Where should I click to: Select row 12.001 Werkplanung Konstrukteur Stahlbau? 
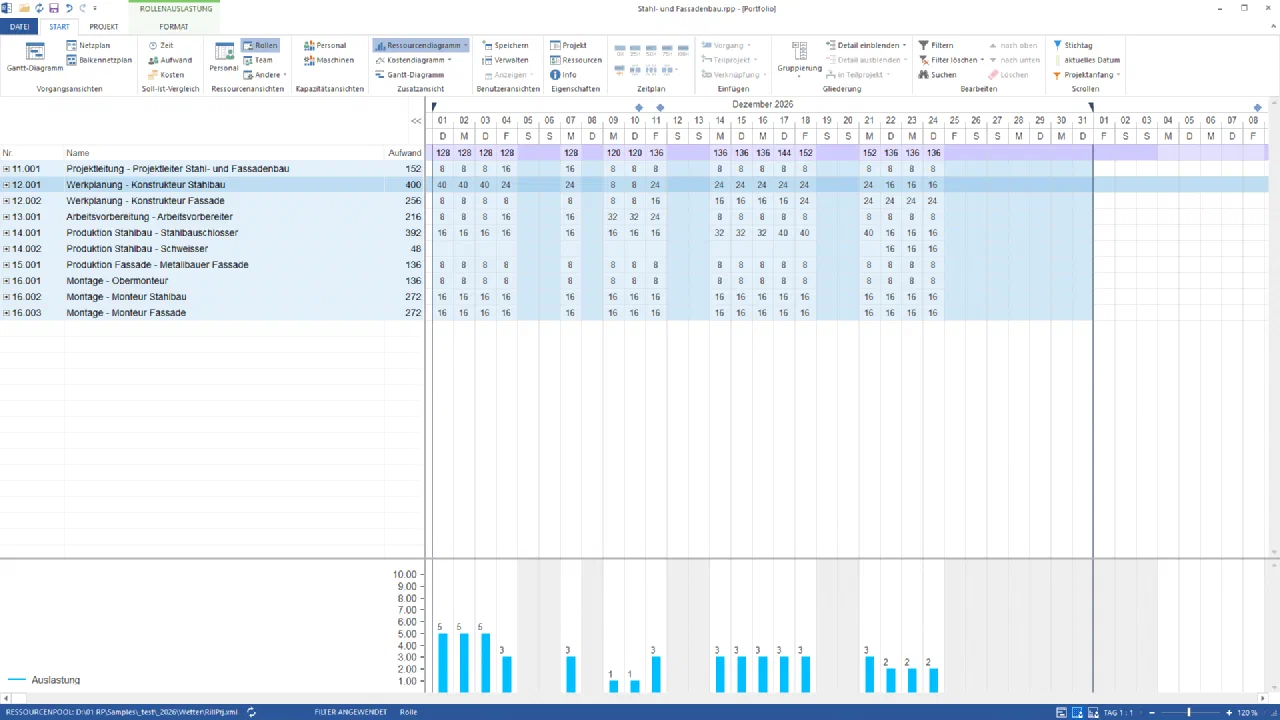[212, 185]
